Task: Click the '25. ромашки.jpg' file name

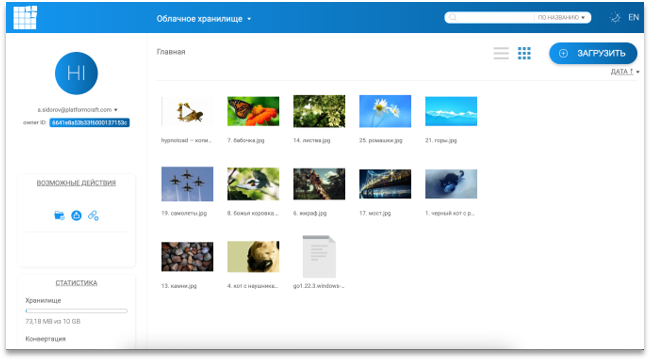Action: pyautogui.click(x=381, y=140)
